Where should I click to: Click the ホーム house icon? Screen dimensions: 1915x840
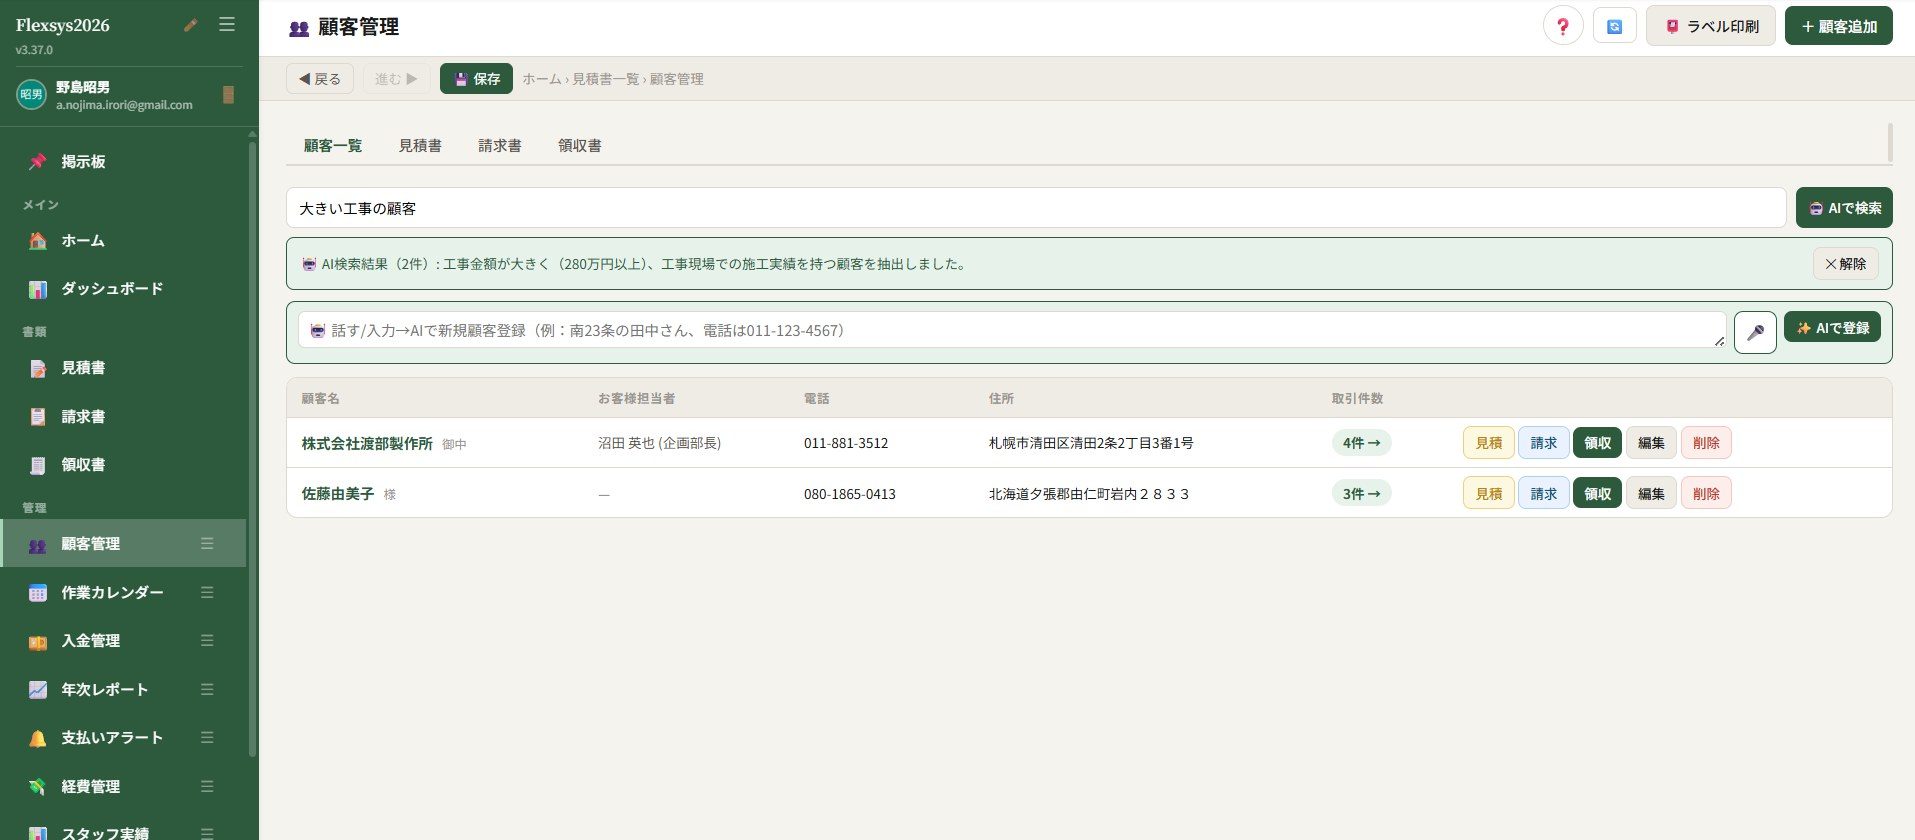[38, 240]
